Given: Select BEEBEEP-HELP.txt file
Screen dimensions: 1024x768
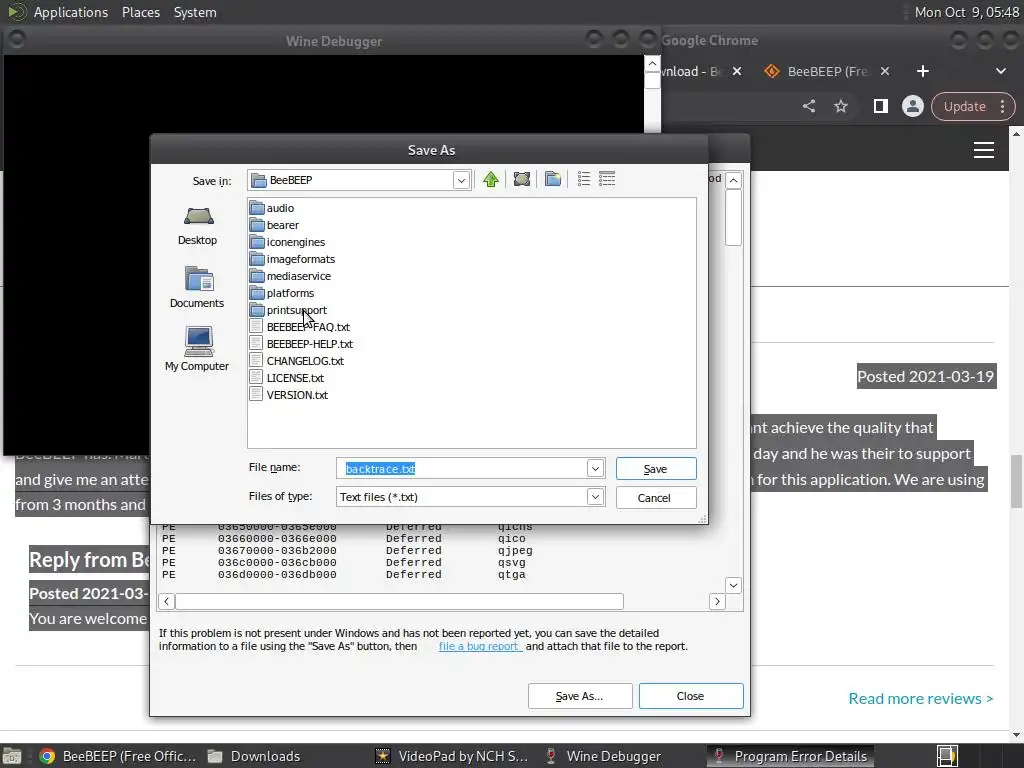Looking at the screenshot, I should pos(302,344).
